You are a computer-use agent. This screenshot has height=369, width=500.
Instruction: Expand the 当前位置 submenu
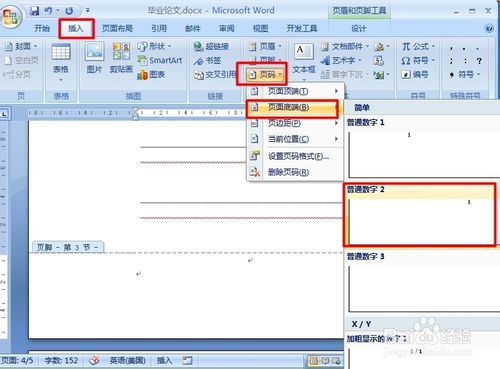(295, 139)
